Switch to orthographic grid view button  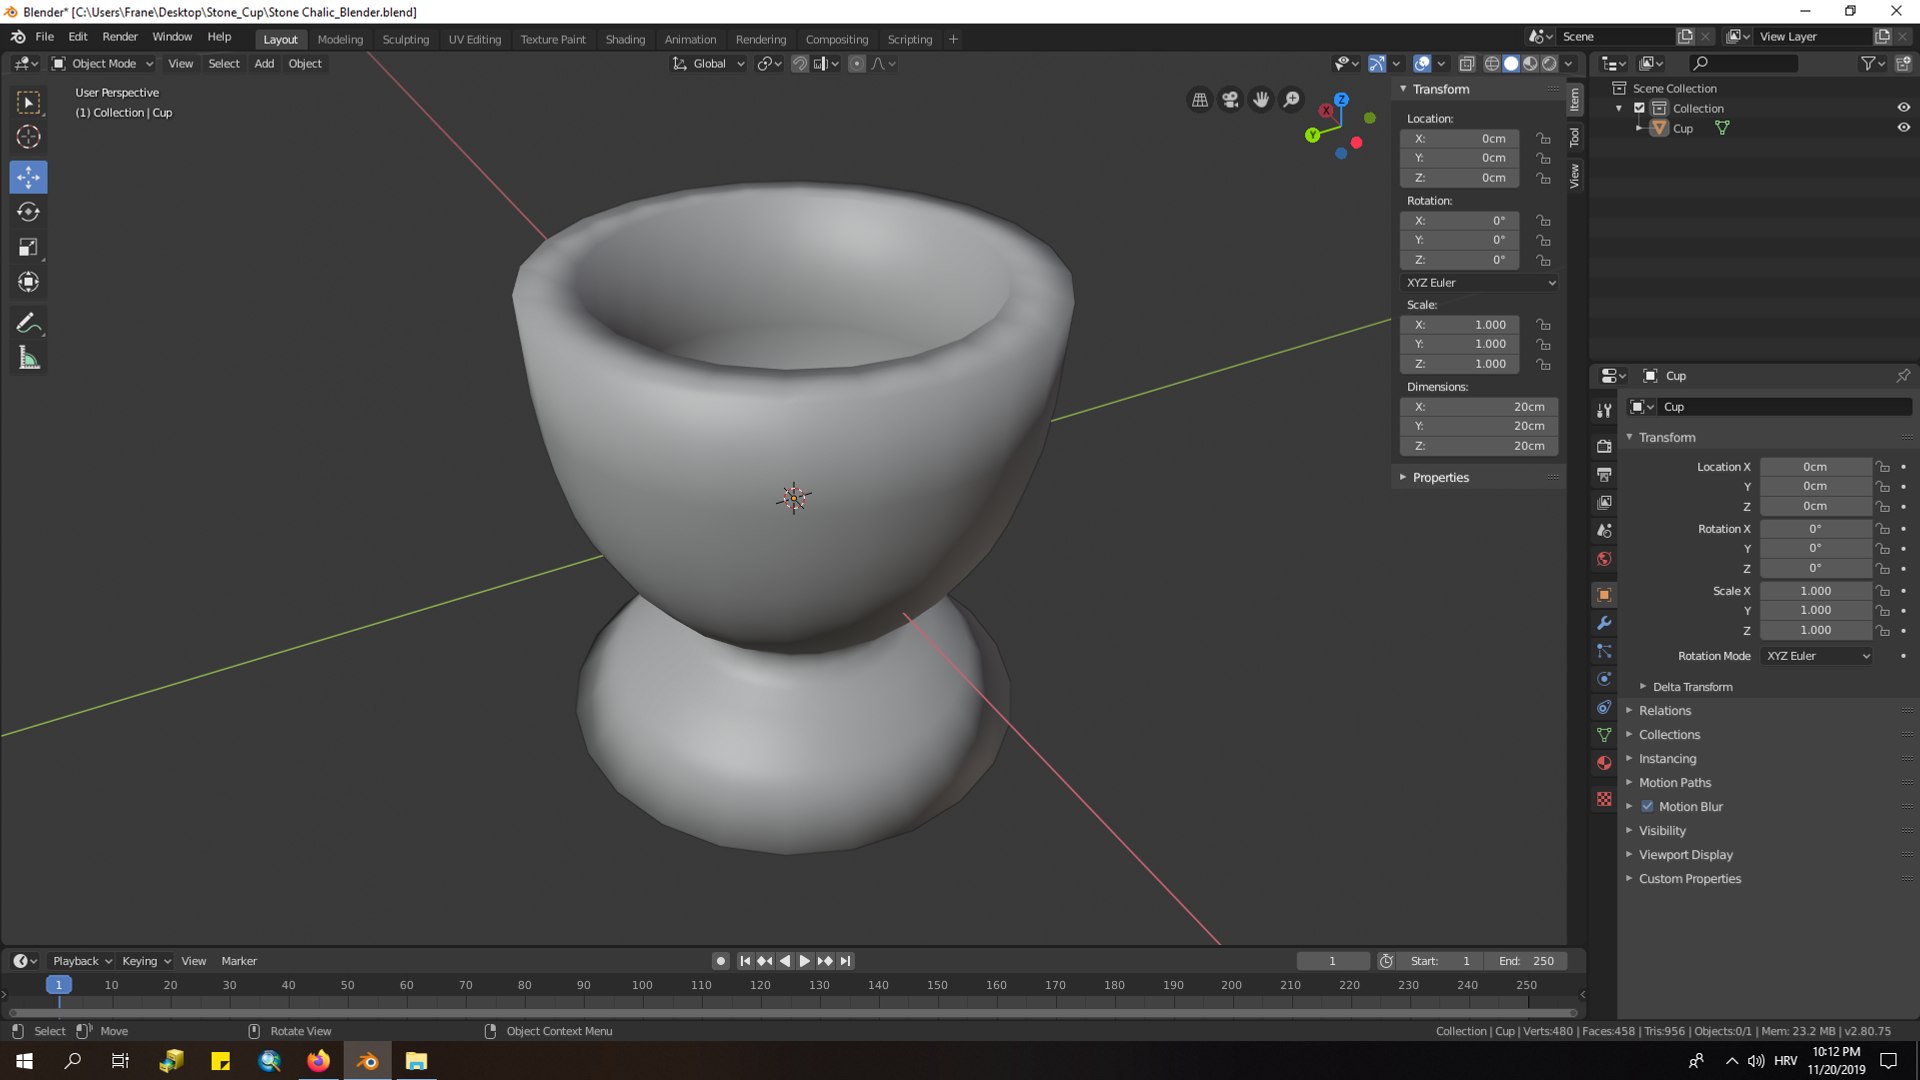(x=1200, y=99)
